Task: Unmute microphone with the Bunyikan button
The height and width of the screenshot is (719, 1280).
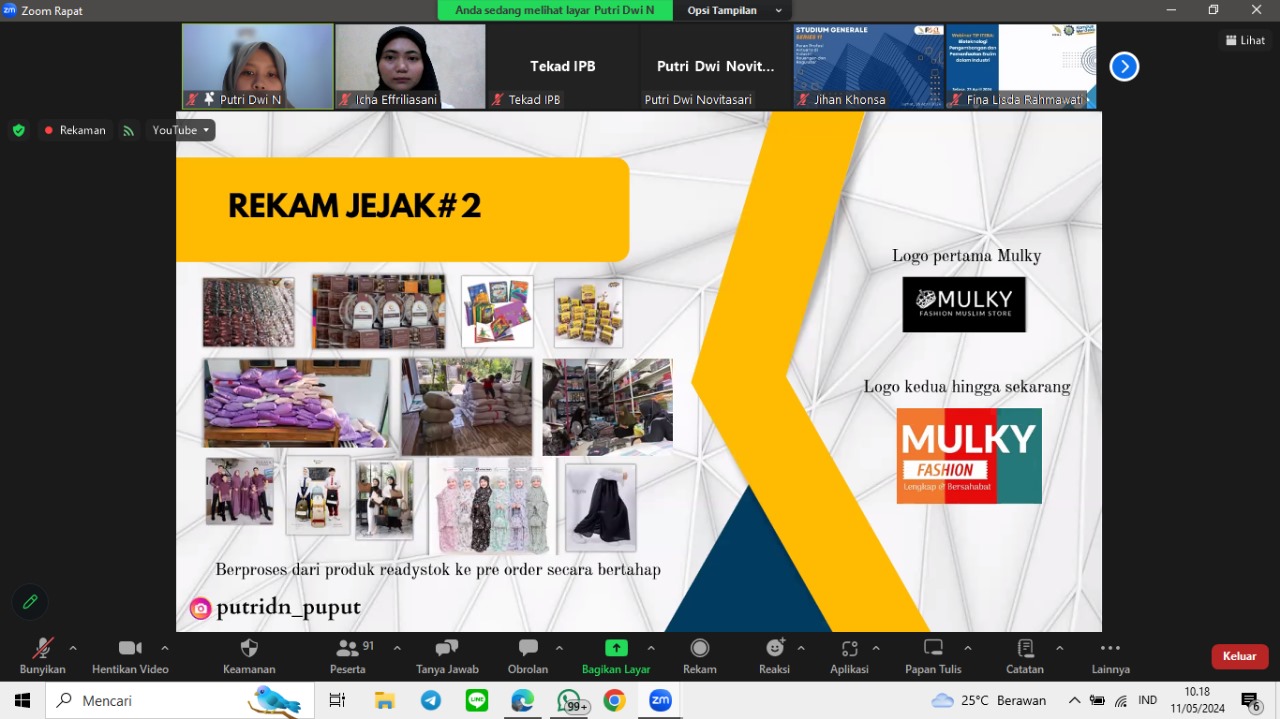Action: pos(42,655)
